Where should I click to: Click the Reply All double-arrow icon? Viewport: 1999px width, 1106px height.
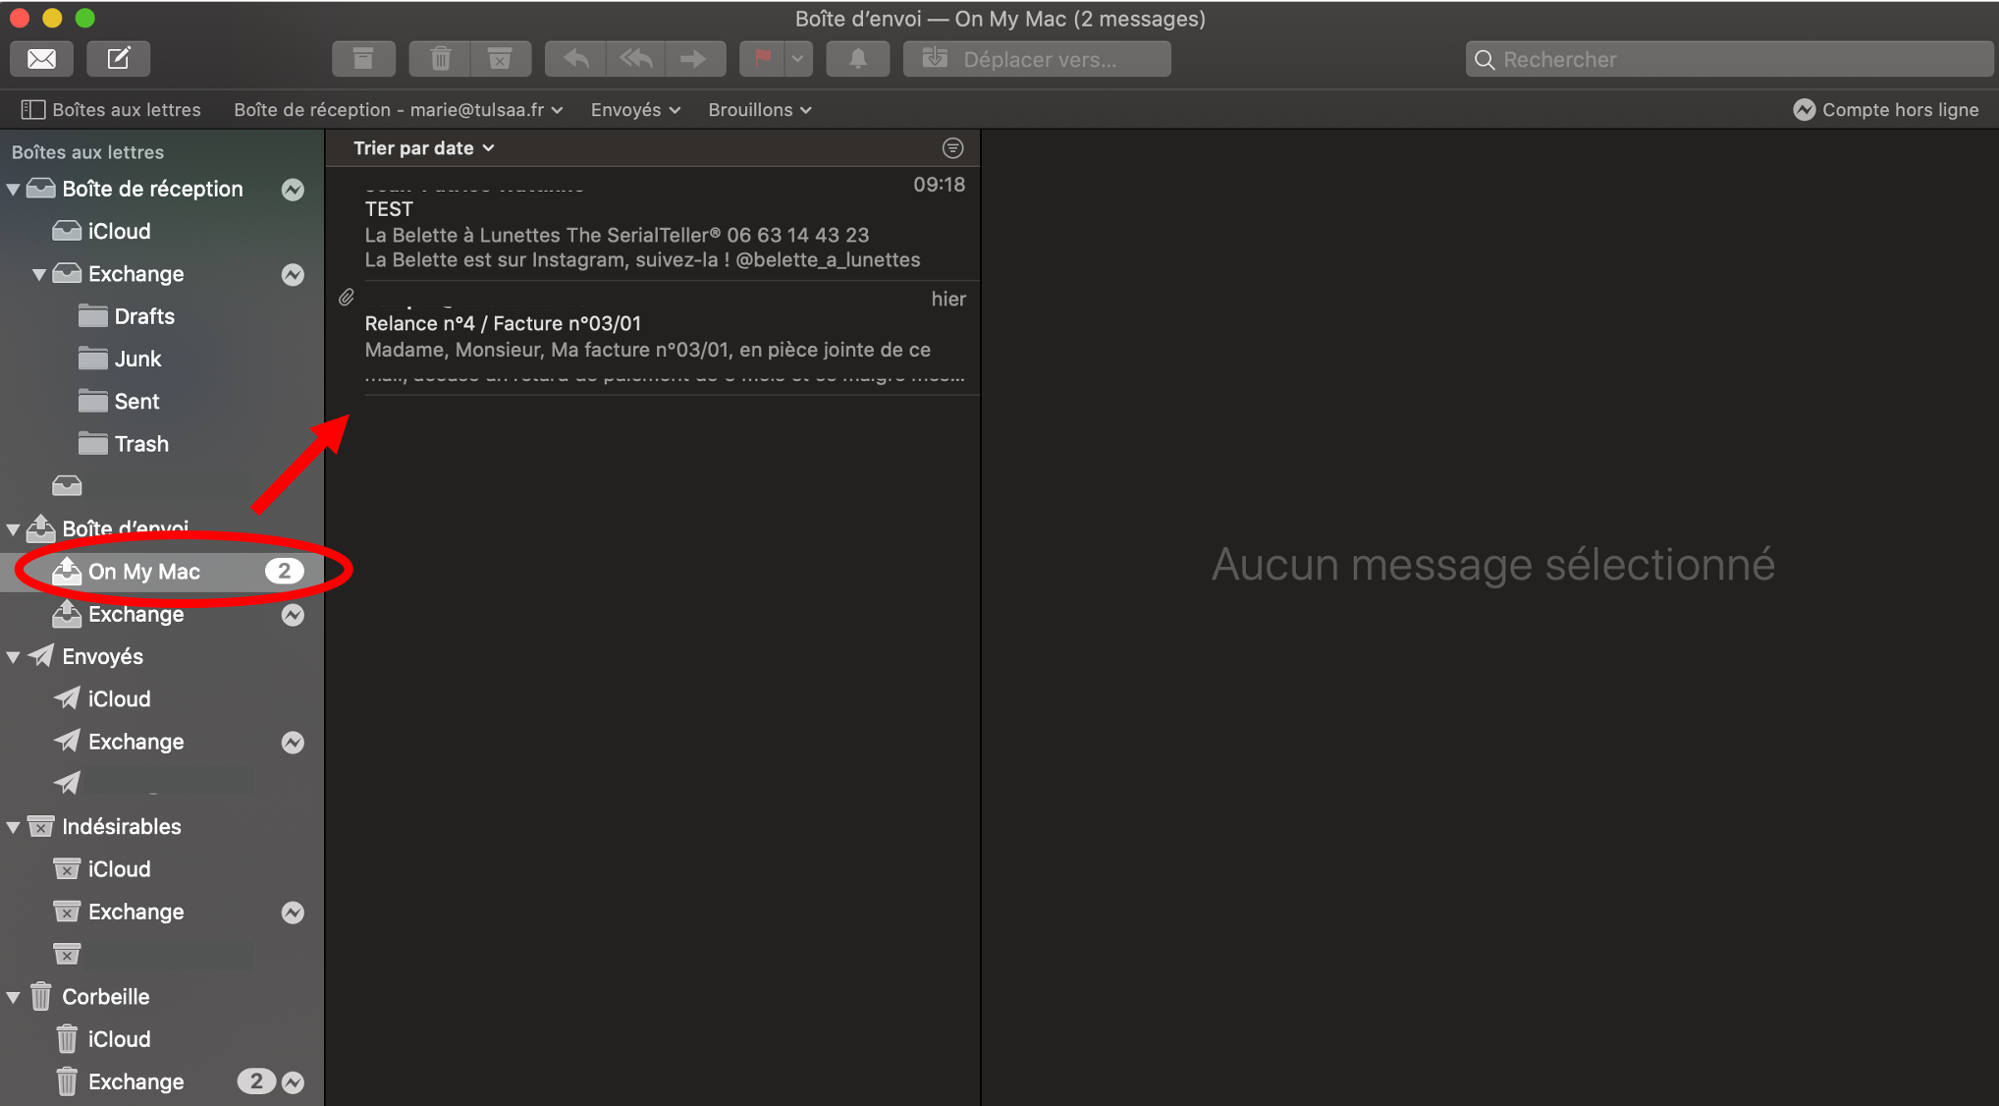pos(635,59)
